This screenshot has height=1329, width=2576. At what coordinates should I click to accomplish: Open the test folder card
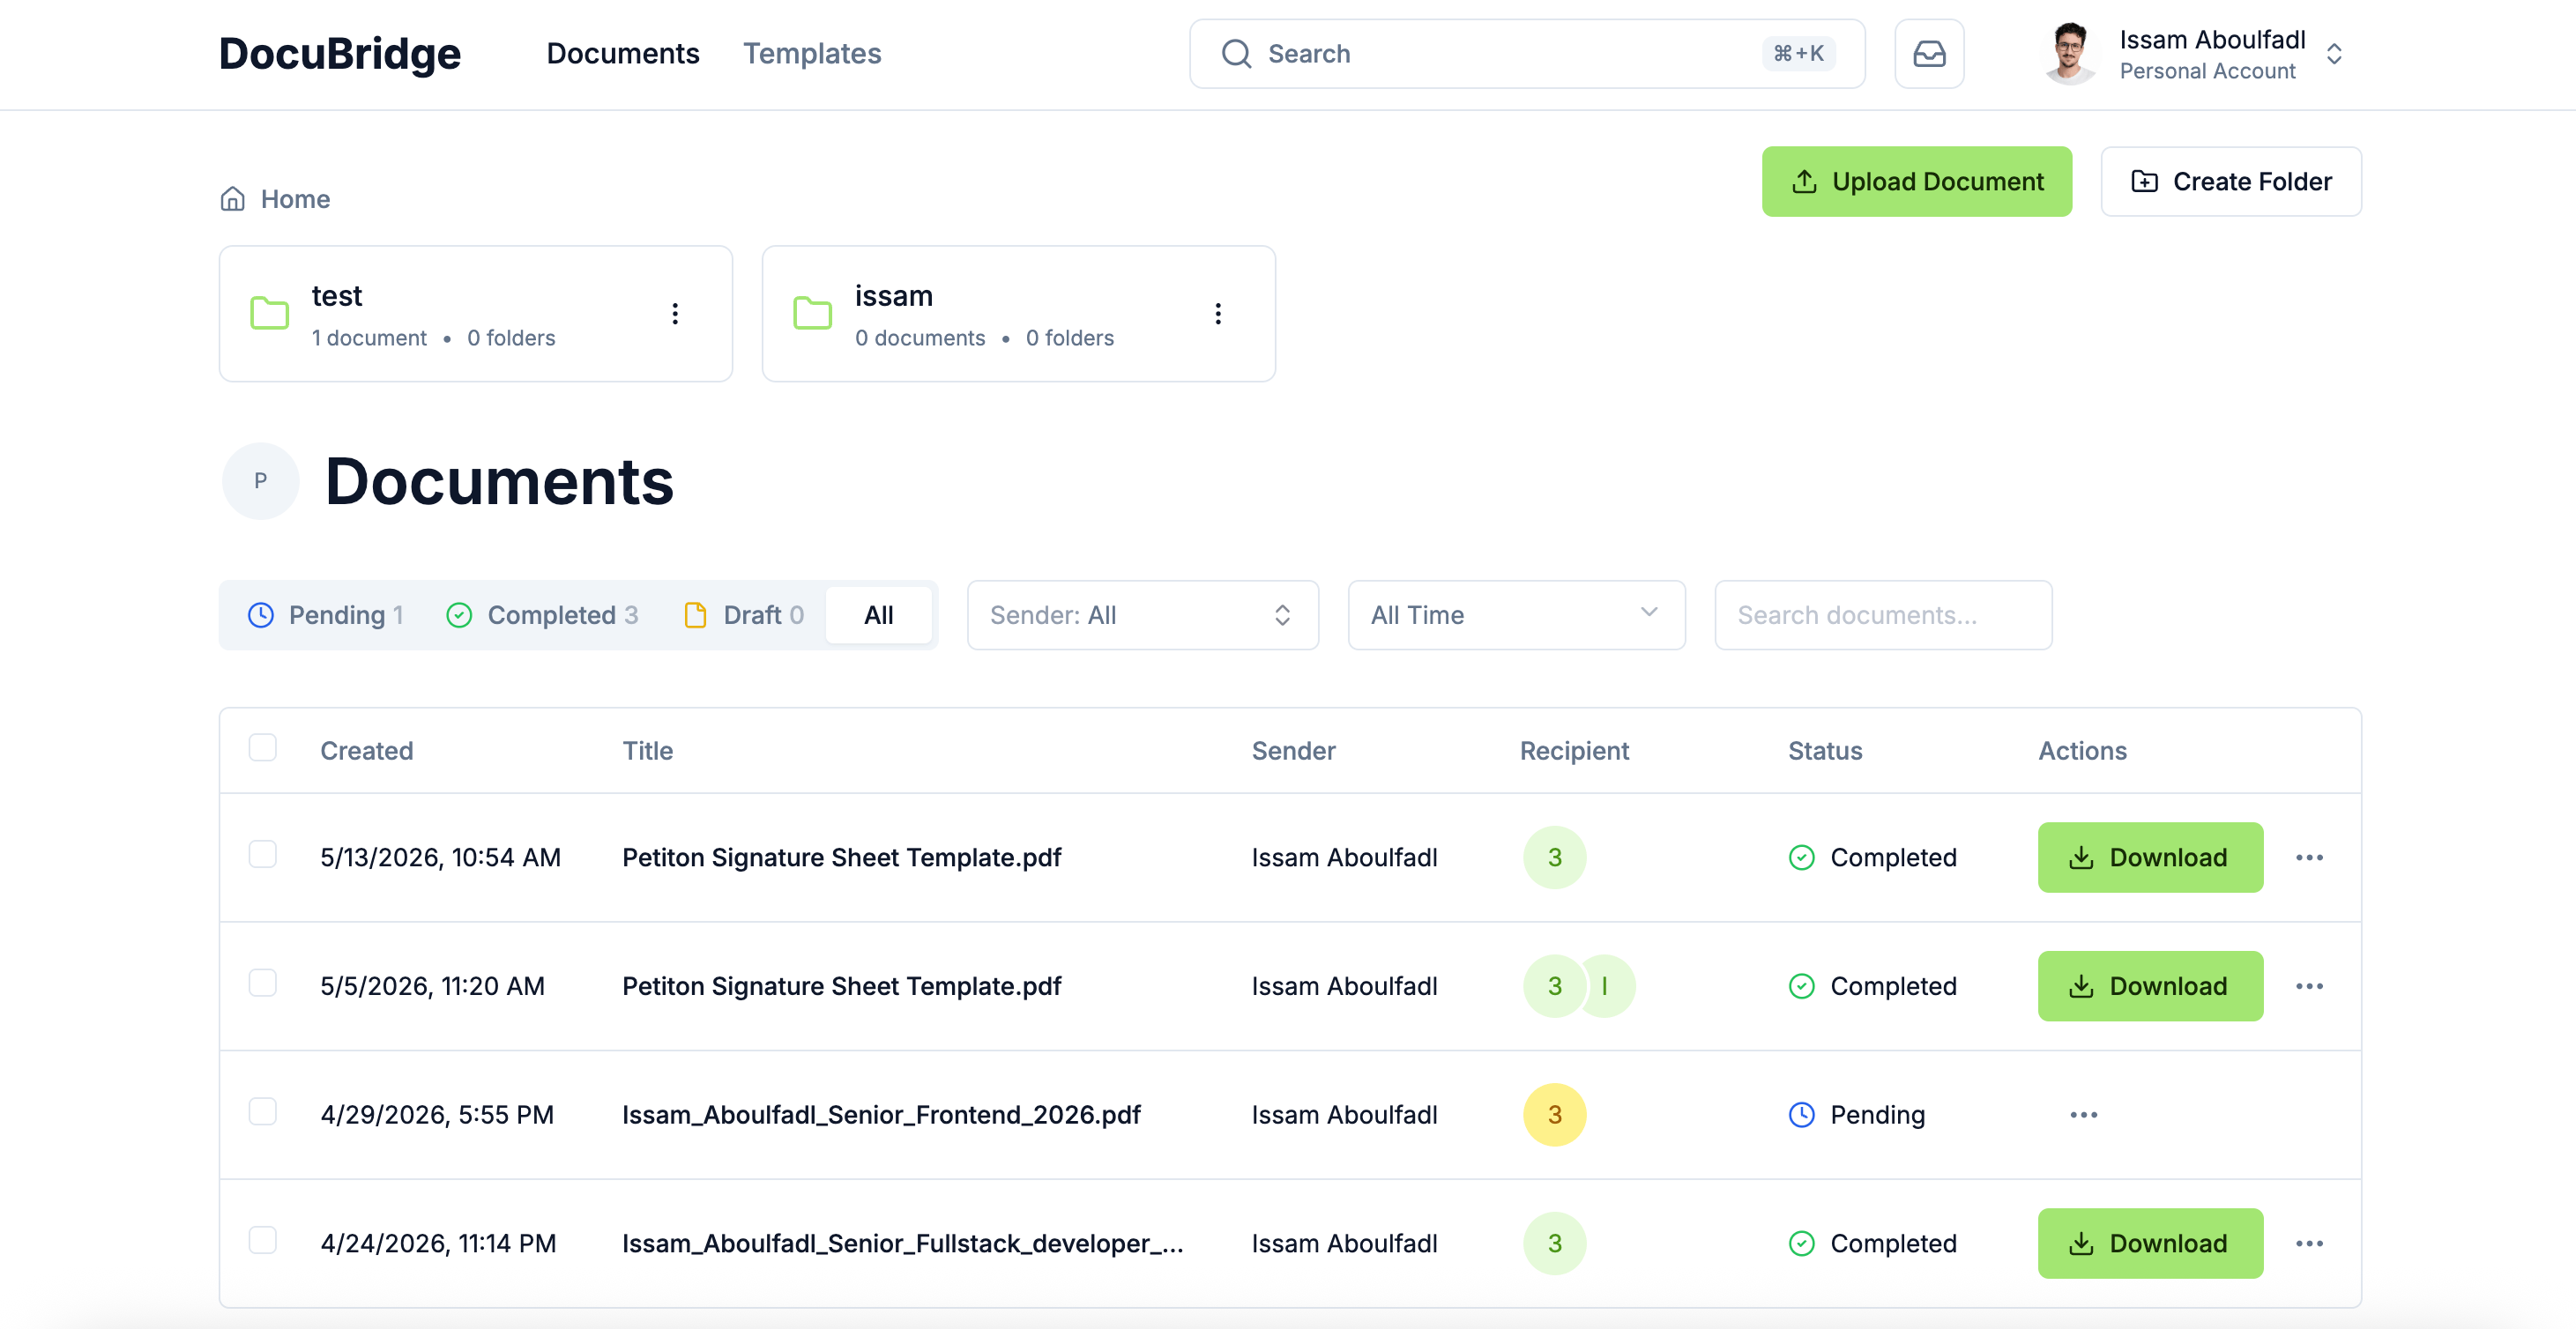[476, 314]
